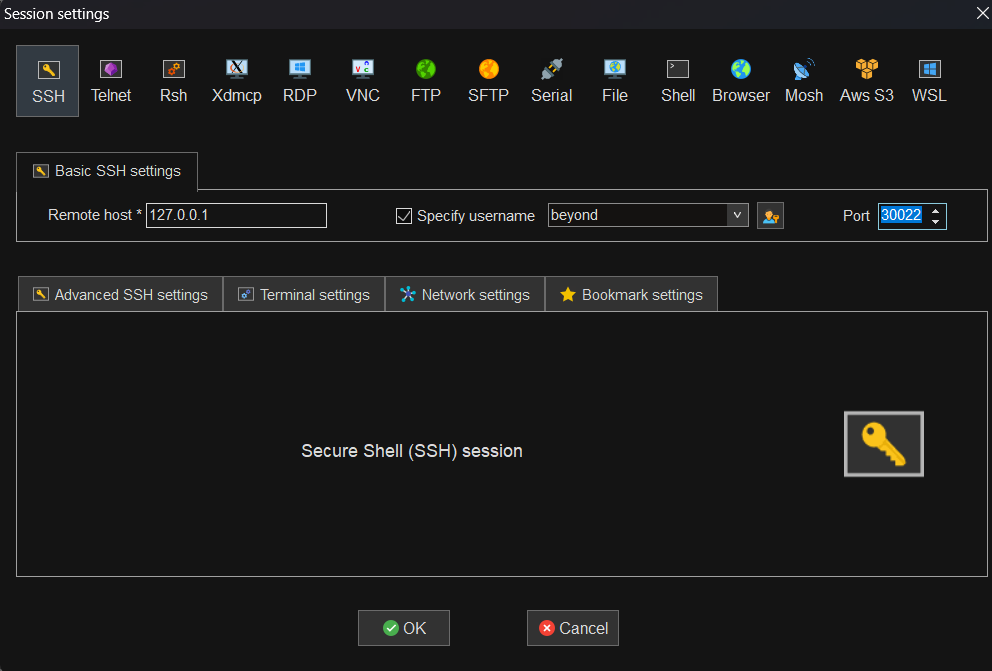Switch to Advanced SSH settings tab

[x=120, y=295]
